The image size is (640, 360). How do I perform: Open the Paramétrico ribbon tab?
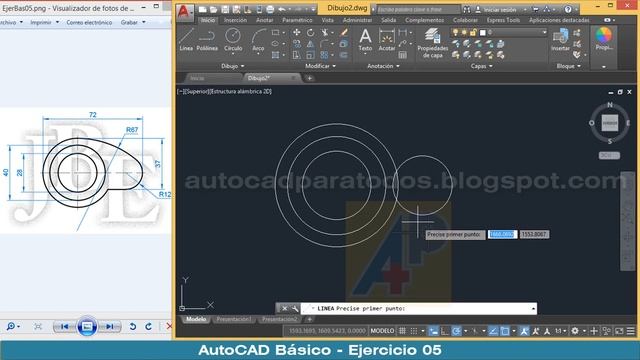pos(297,20)
